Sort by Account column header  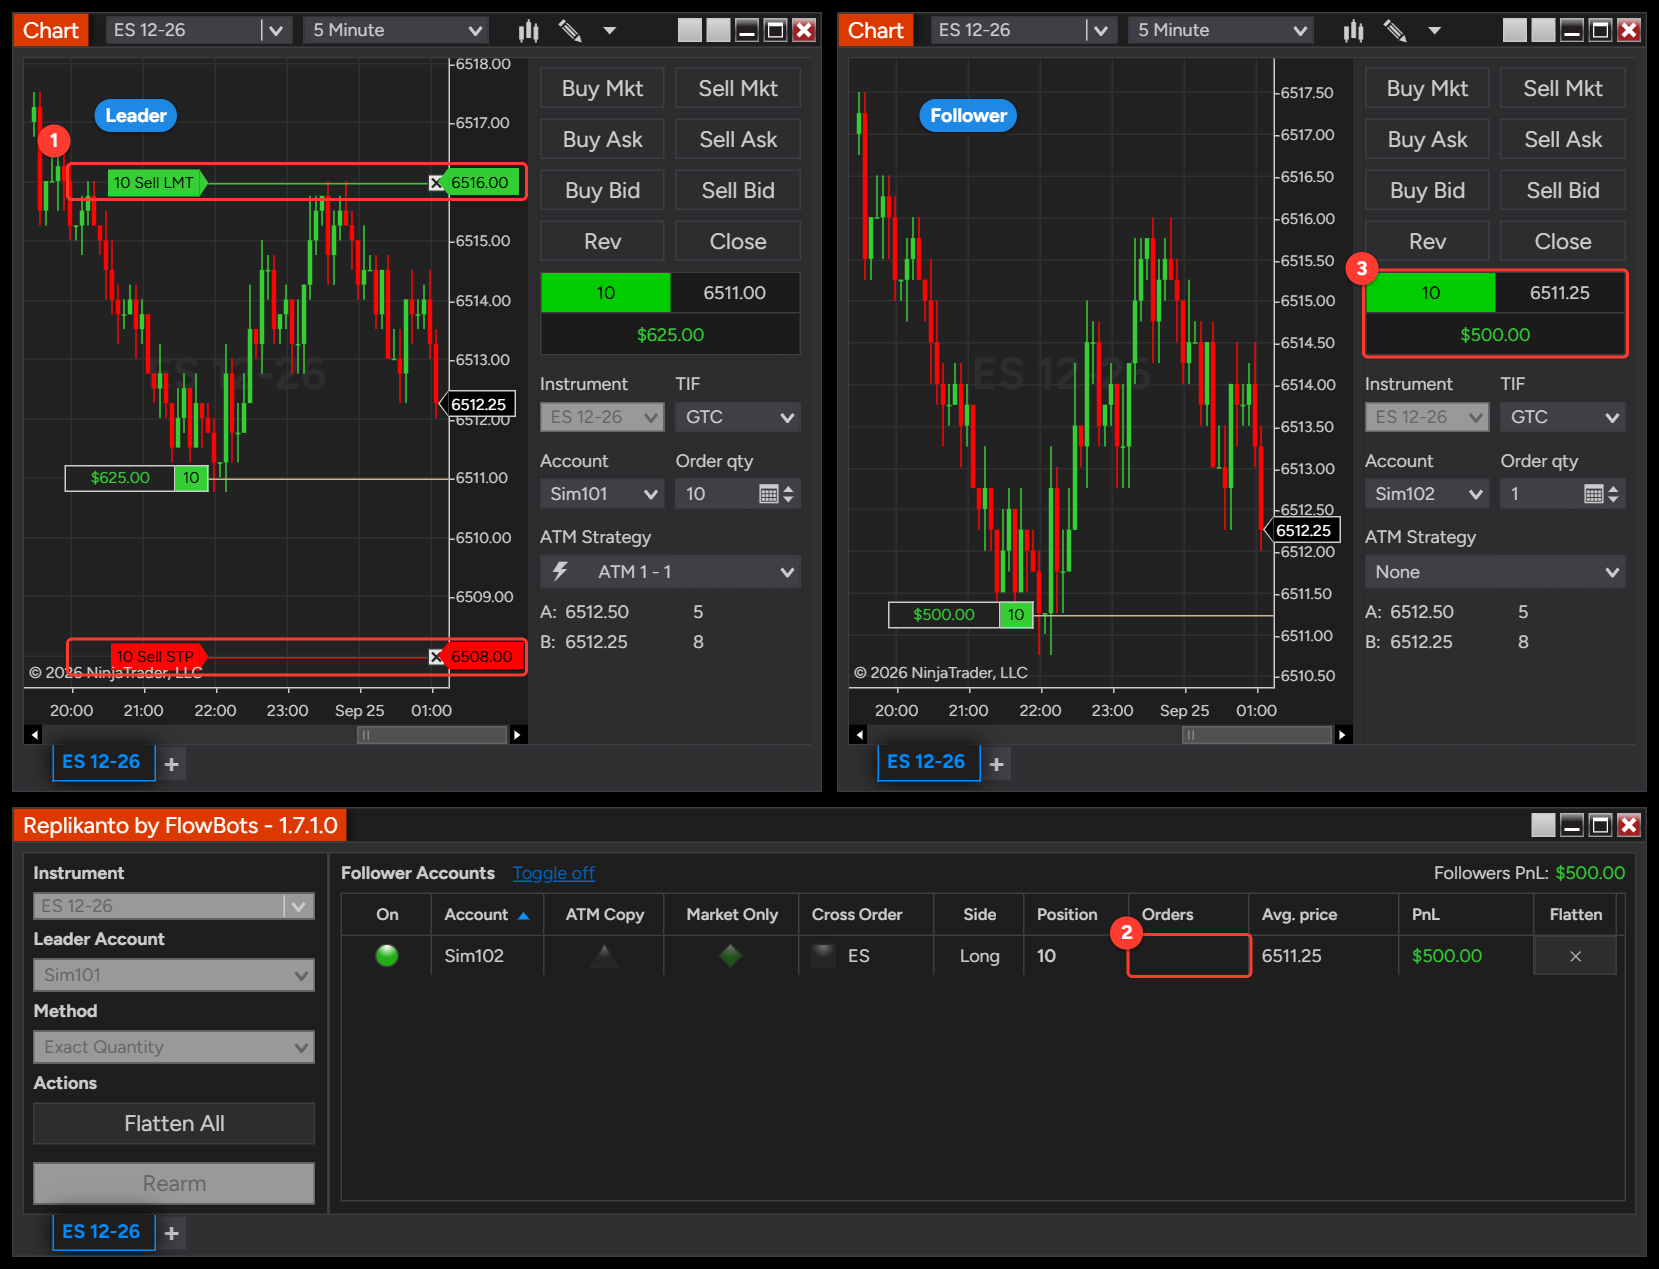pos(487,915)
